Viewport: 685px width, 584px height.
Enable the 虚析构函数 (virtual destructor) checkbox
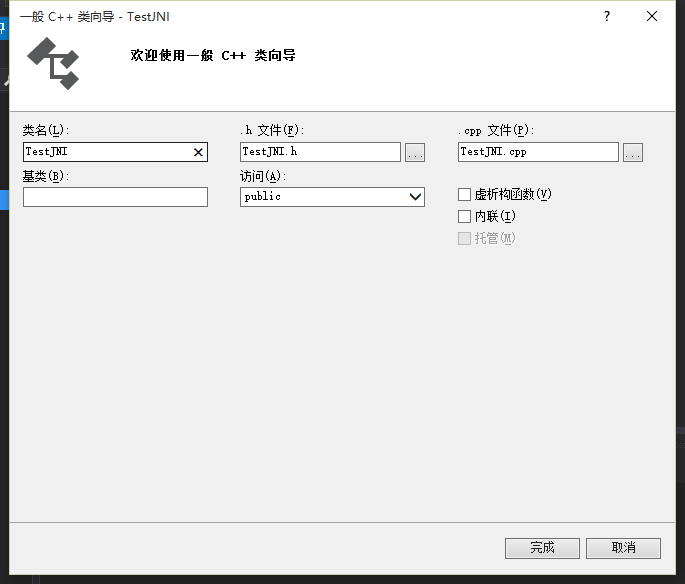tap(464, 194)
